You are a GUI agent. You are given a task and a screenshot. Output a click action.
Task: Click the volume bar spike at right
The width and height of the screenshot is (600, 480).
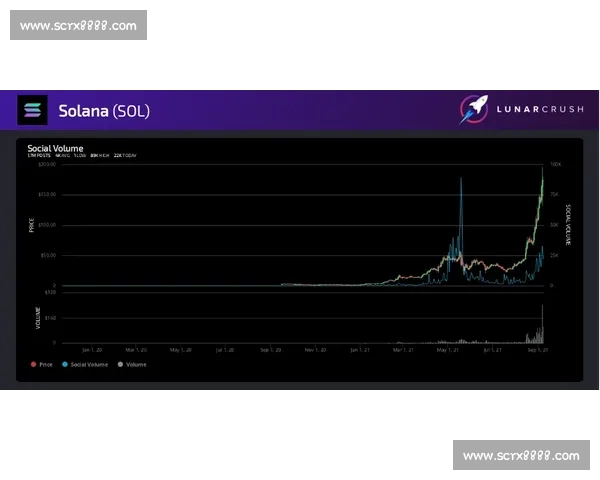point(542,320)
